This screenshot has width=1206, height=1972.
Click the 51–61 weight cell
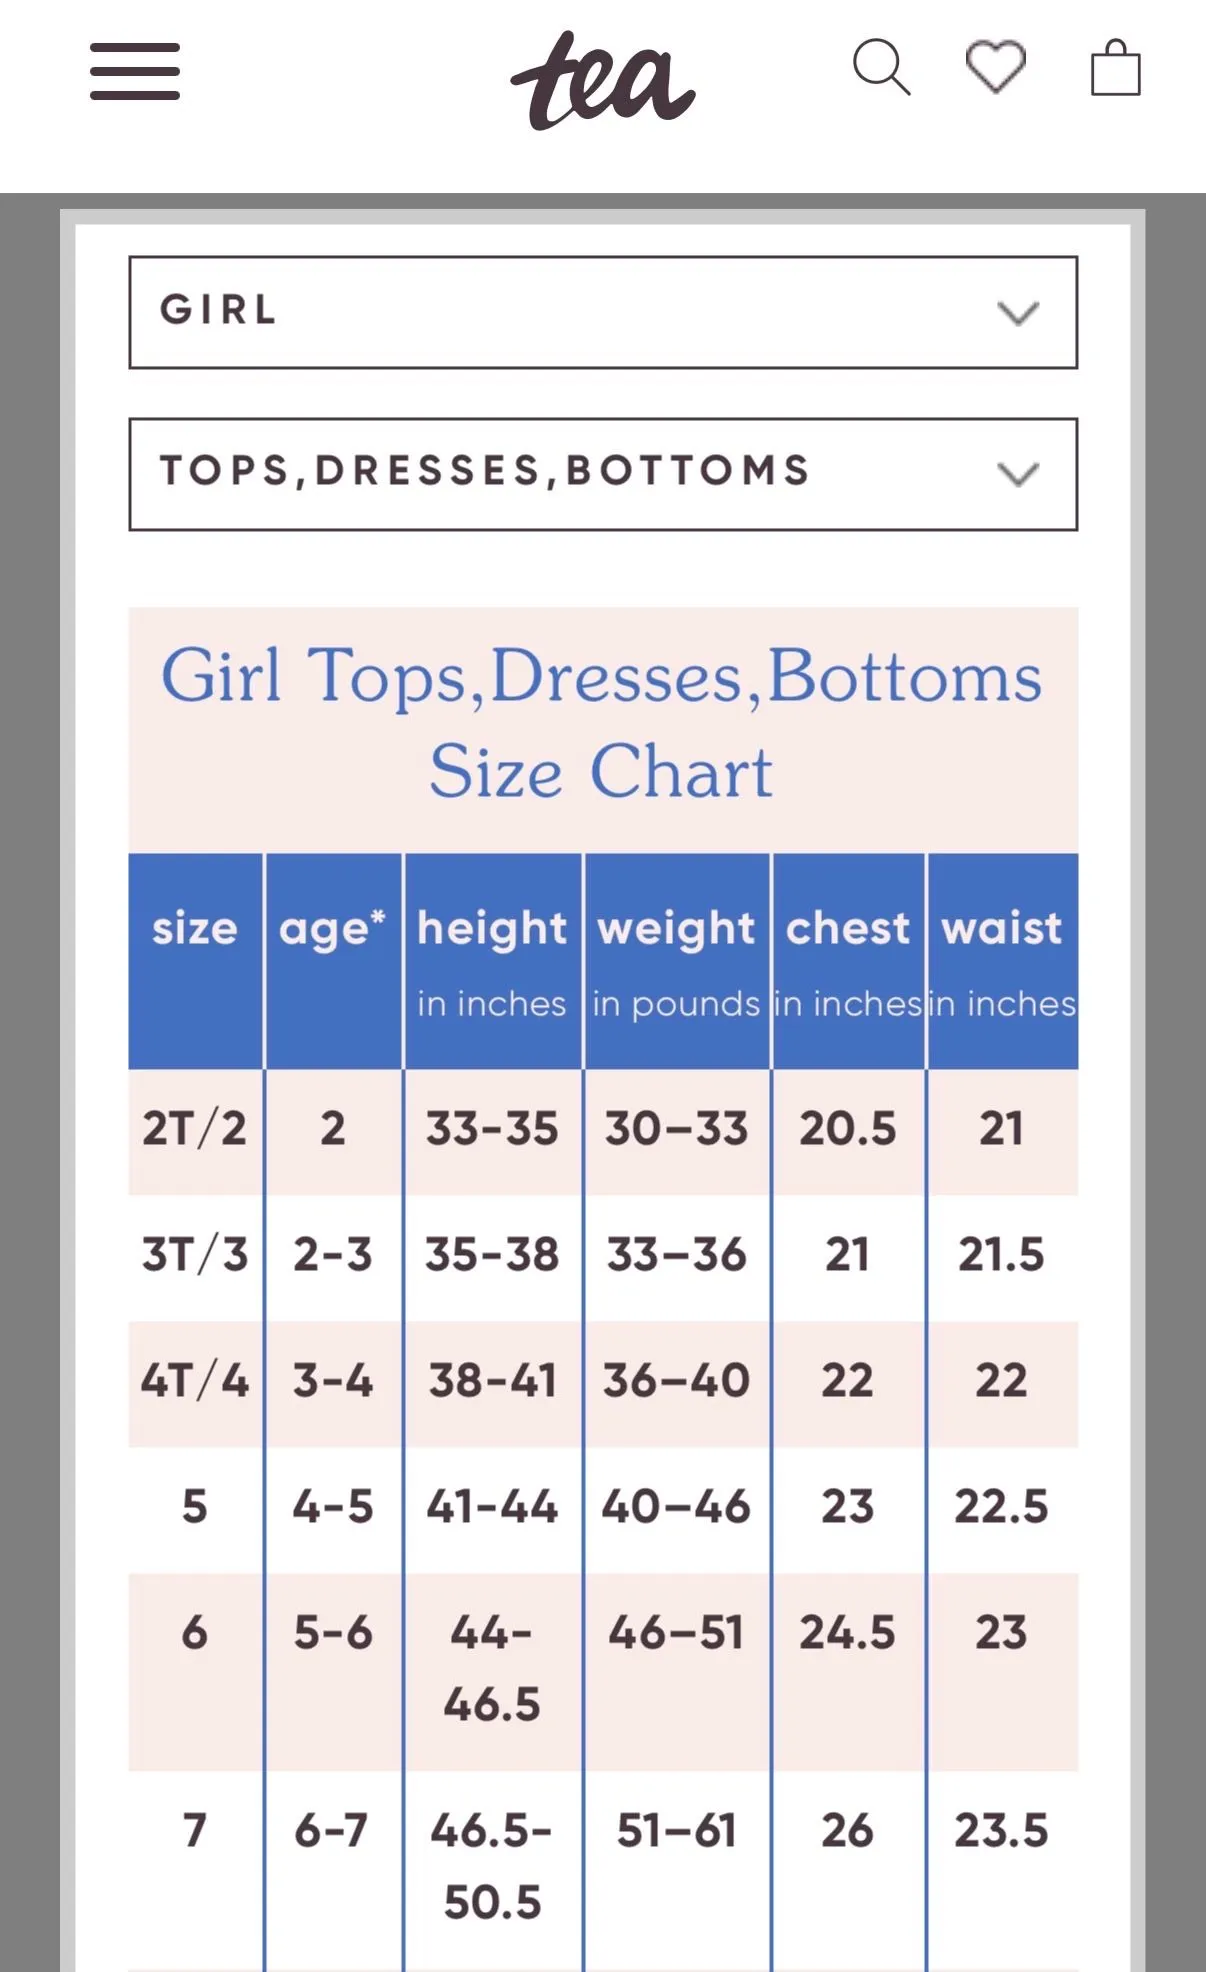677,1831
